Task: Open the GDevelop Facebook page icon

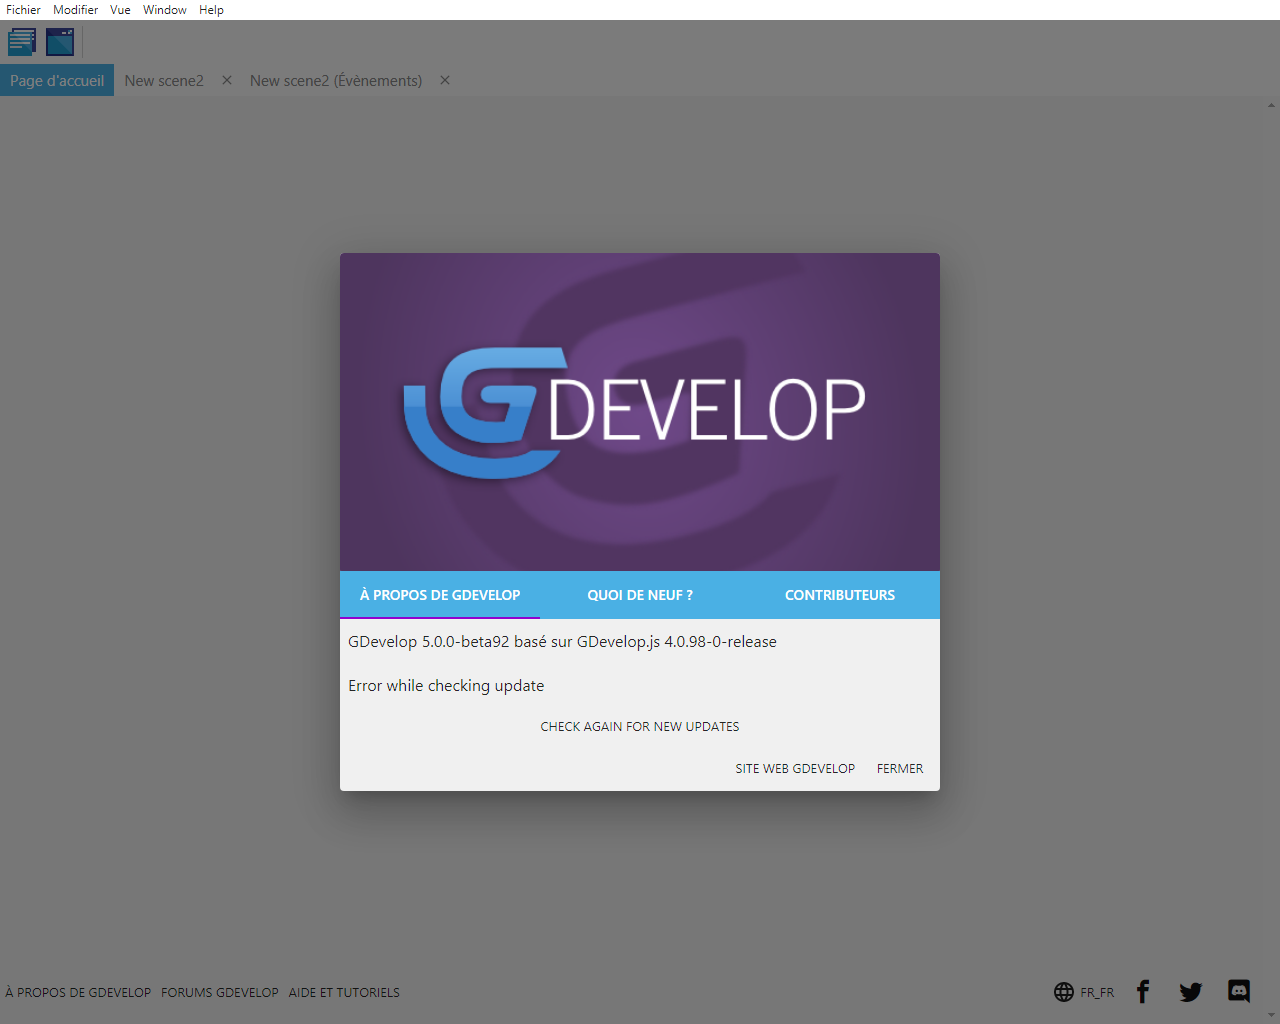Action: (1143, 991)
